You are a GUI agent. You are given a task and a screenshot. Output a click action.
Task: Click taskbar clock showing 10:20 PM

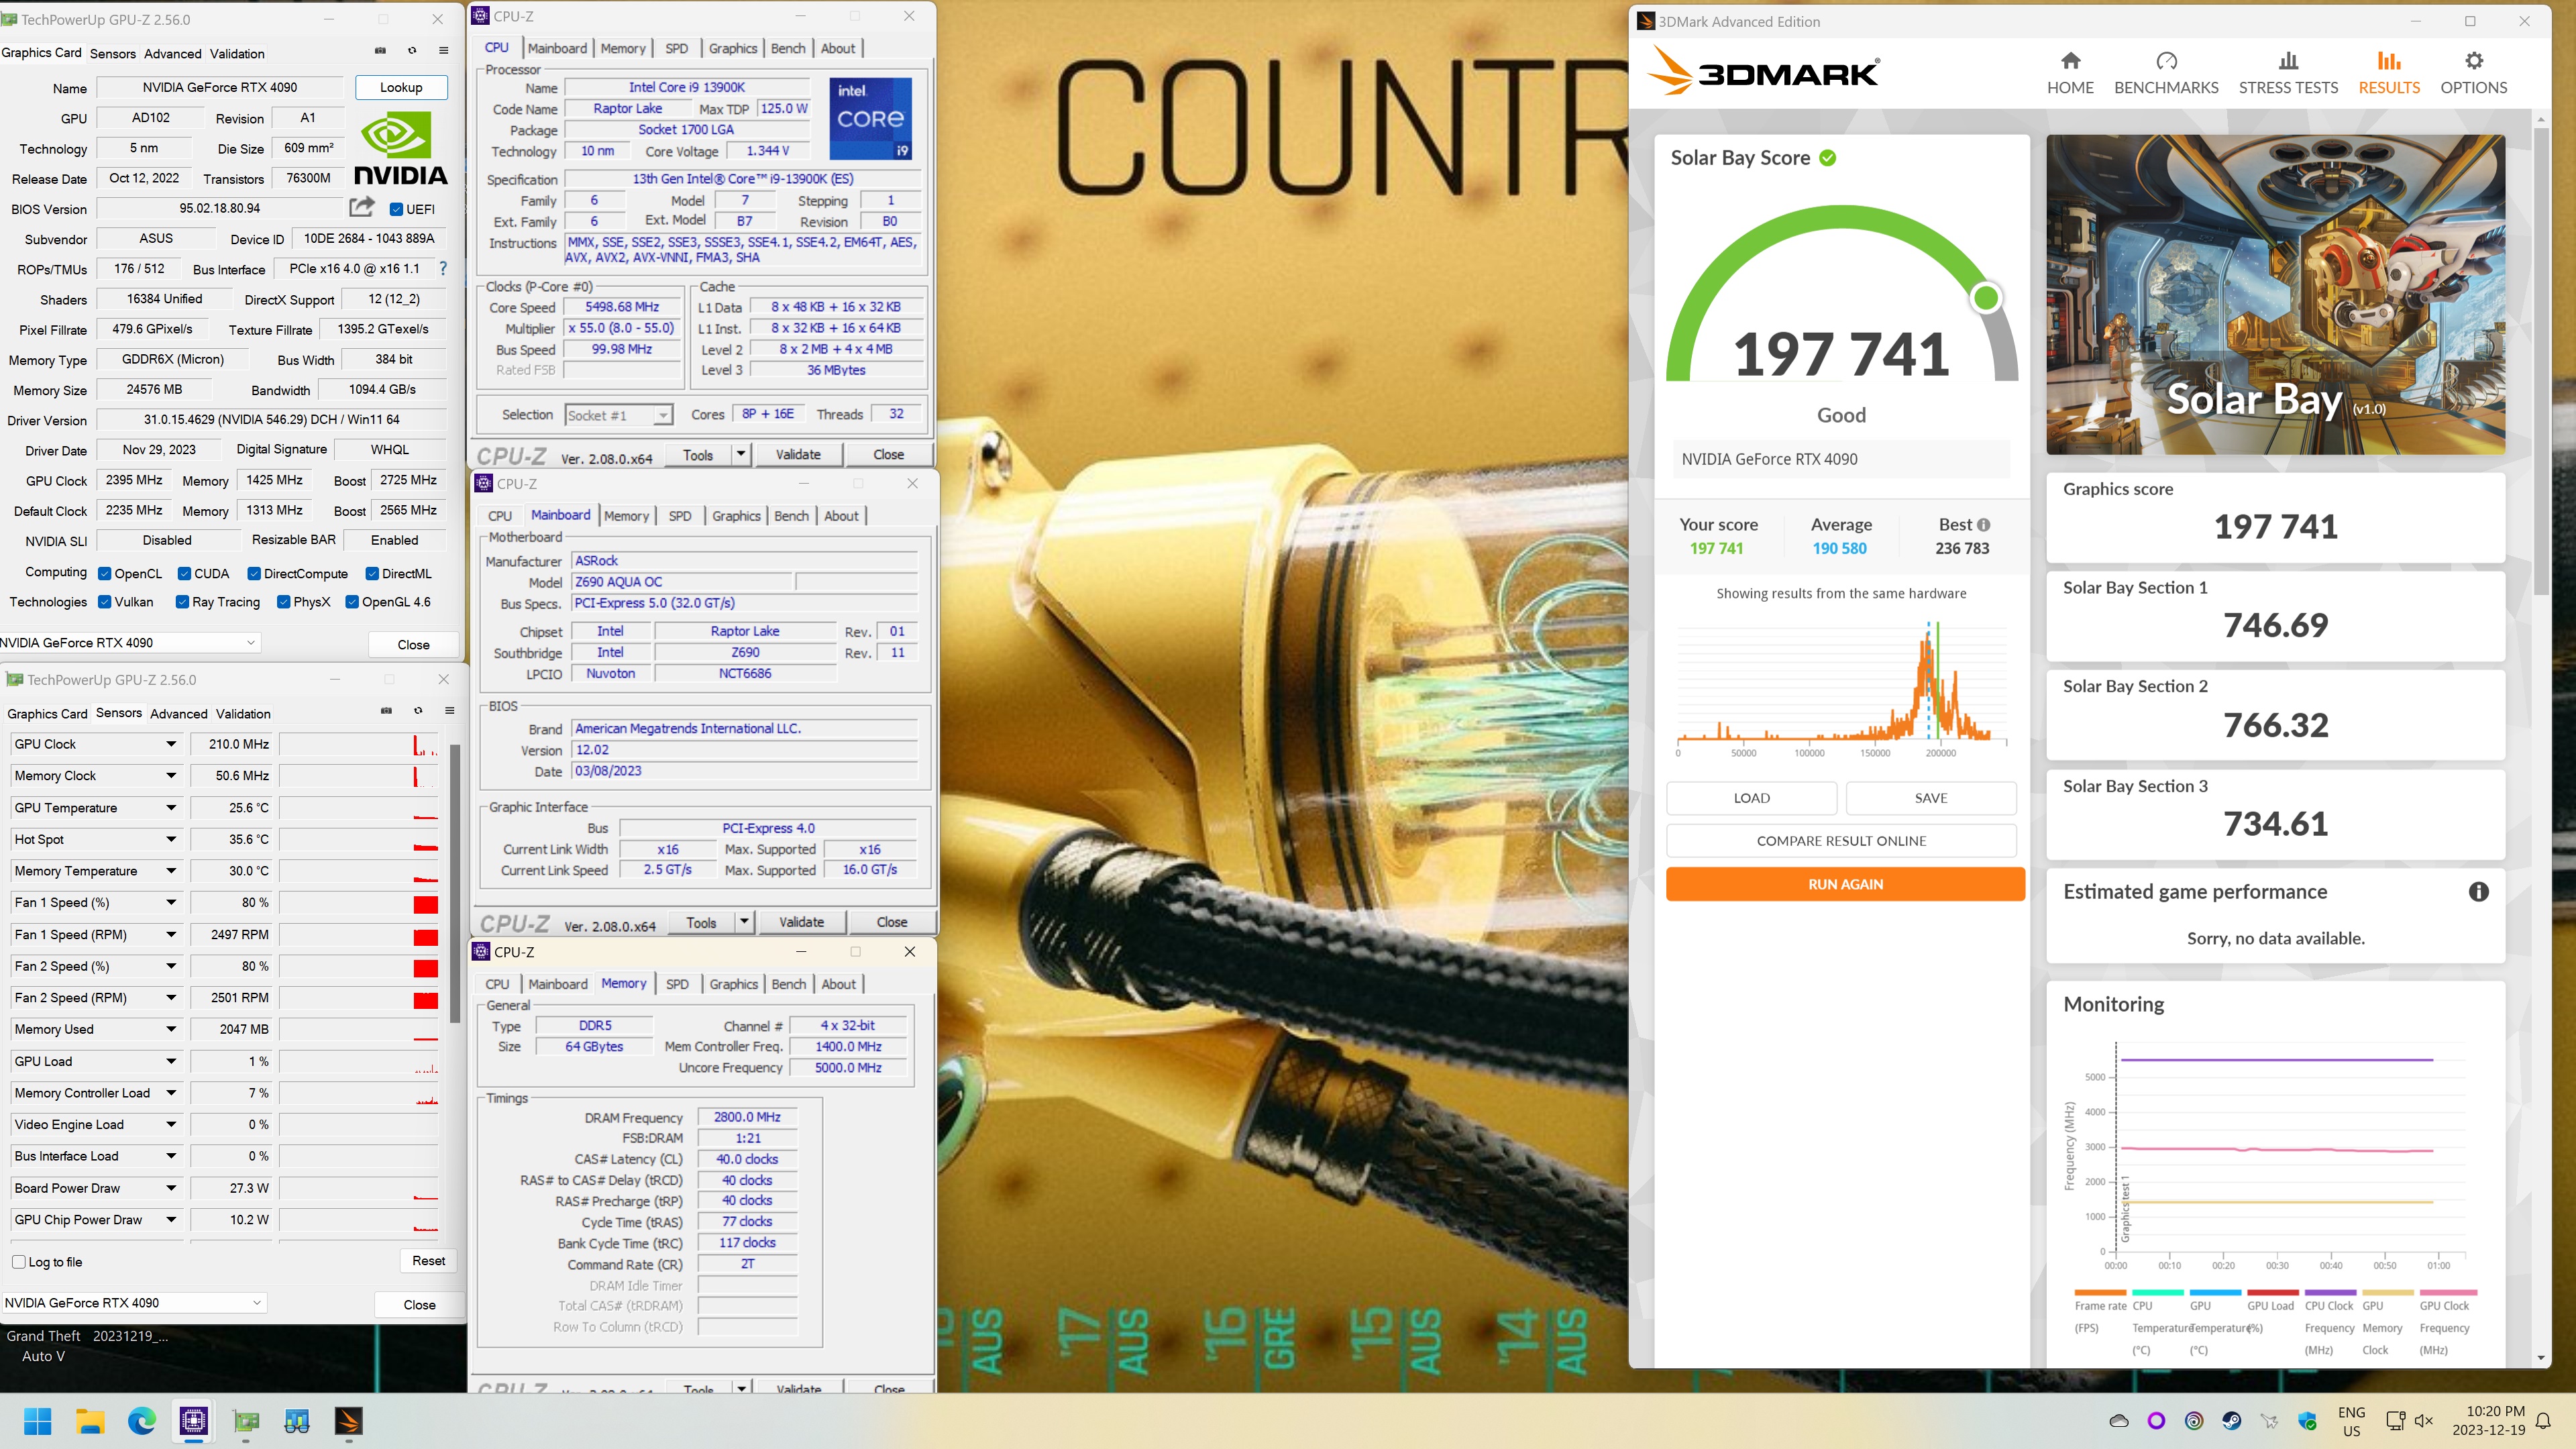click(2494, 1421)
